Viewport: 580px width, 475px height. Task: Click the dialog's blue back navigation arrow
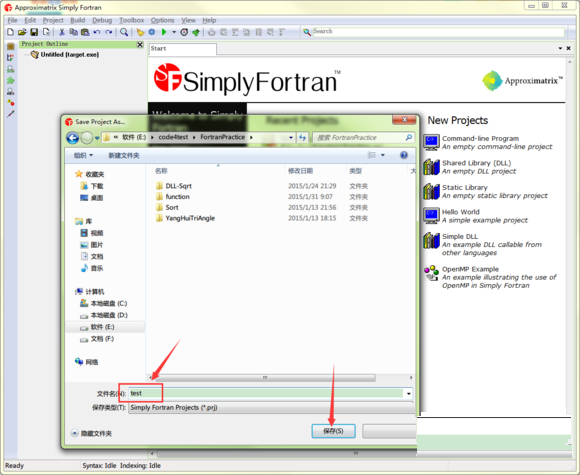coord(72,138)
